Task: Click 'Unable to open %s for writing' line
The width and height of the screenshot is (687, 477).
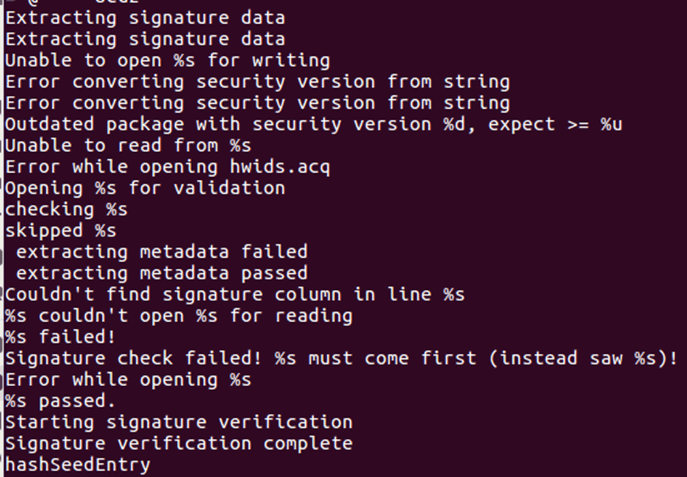Action: [x=167, y=60]
